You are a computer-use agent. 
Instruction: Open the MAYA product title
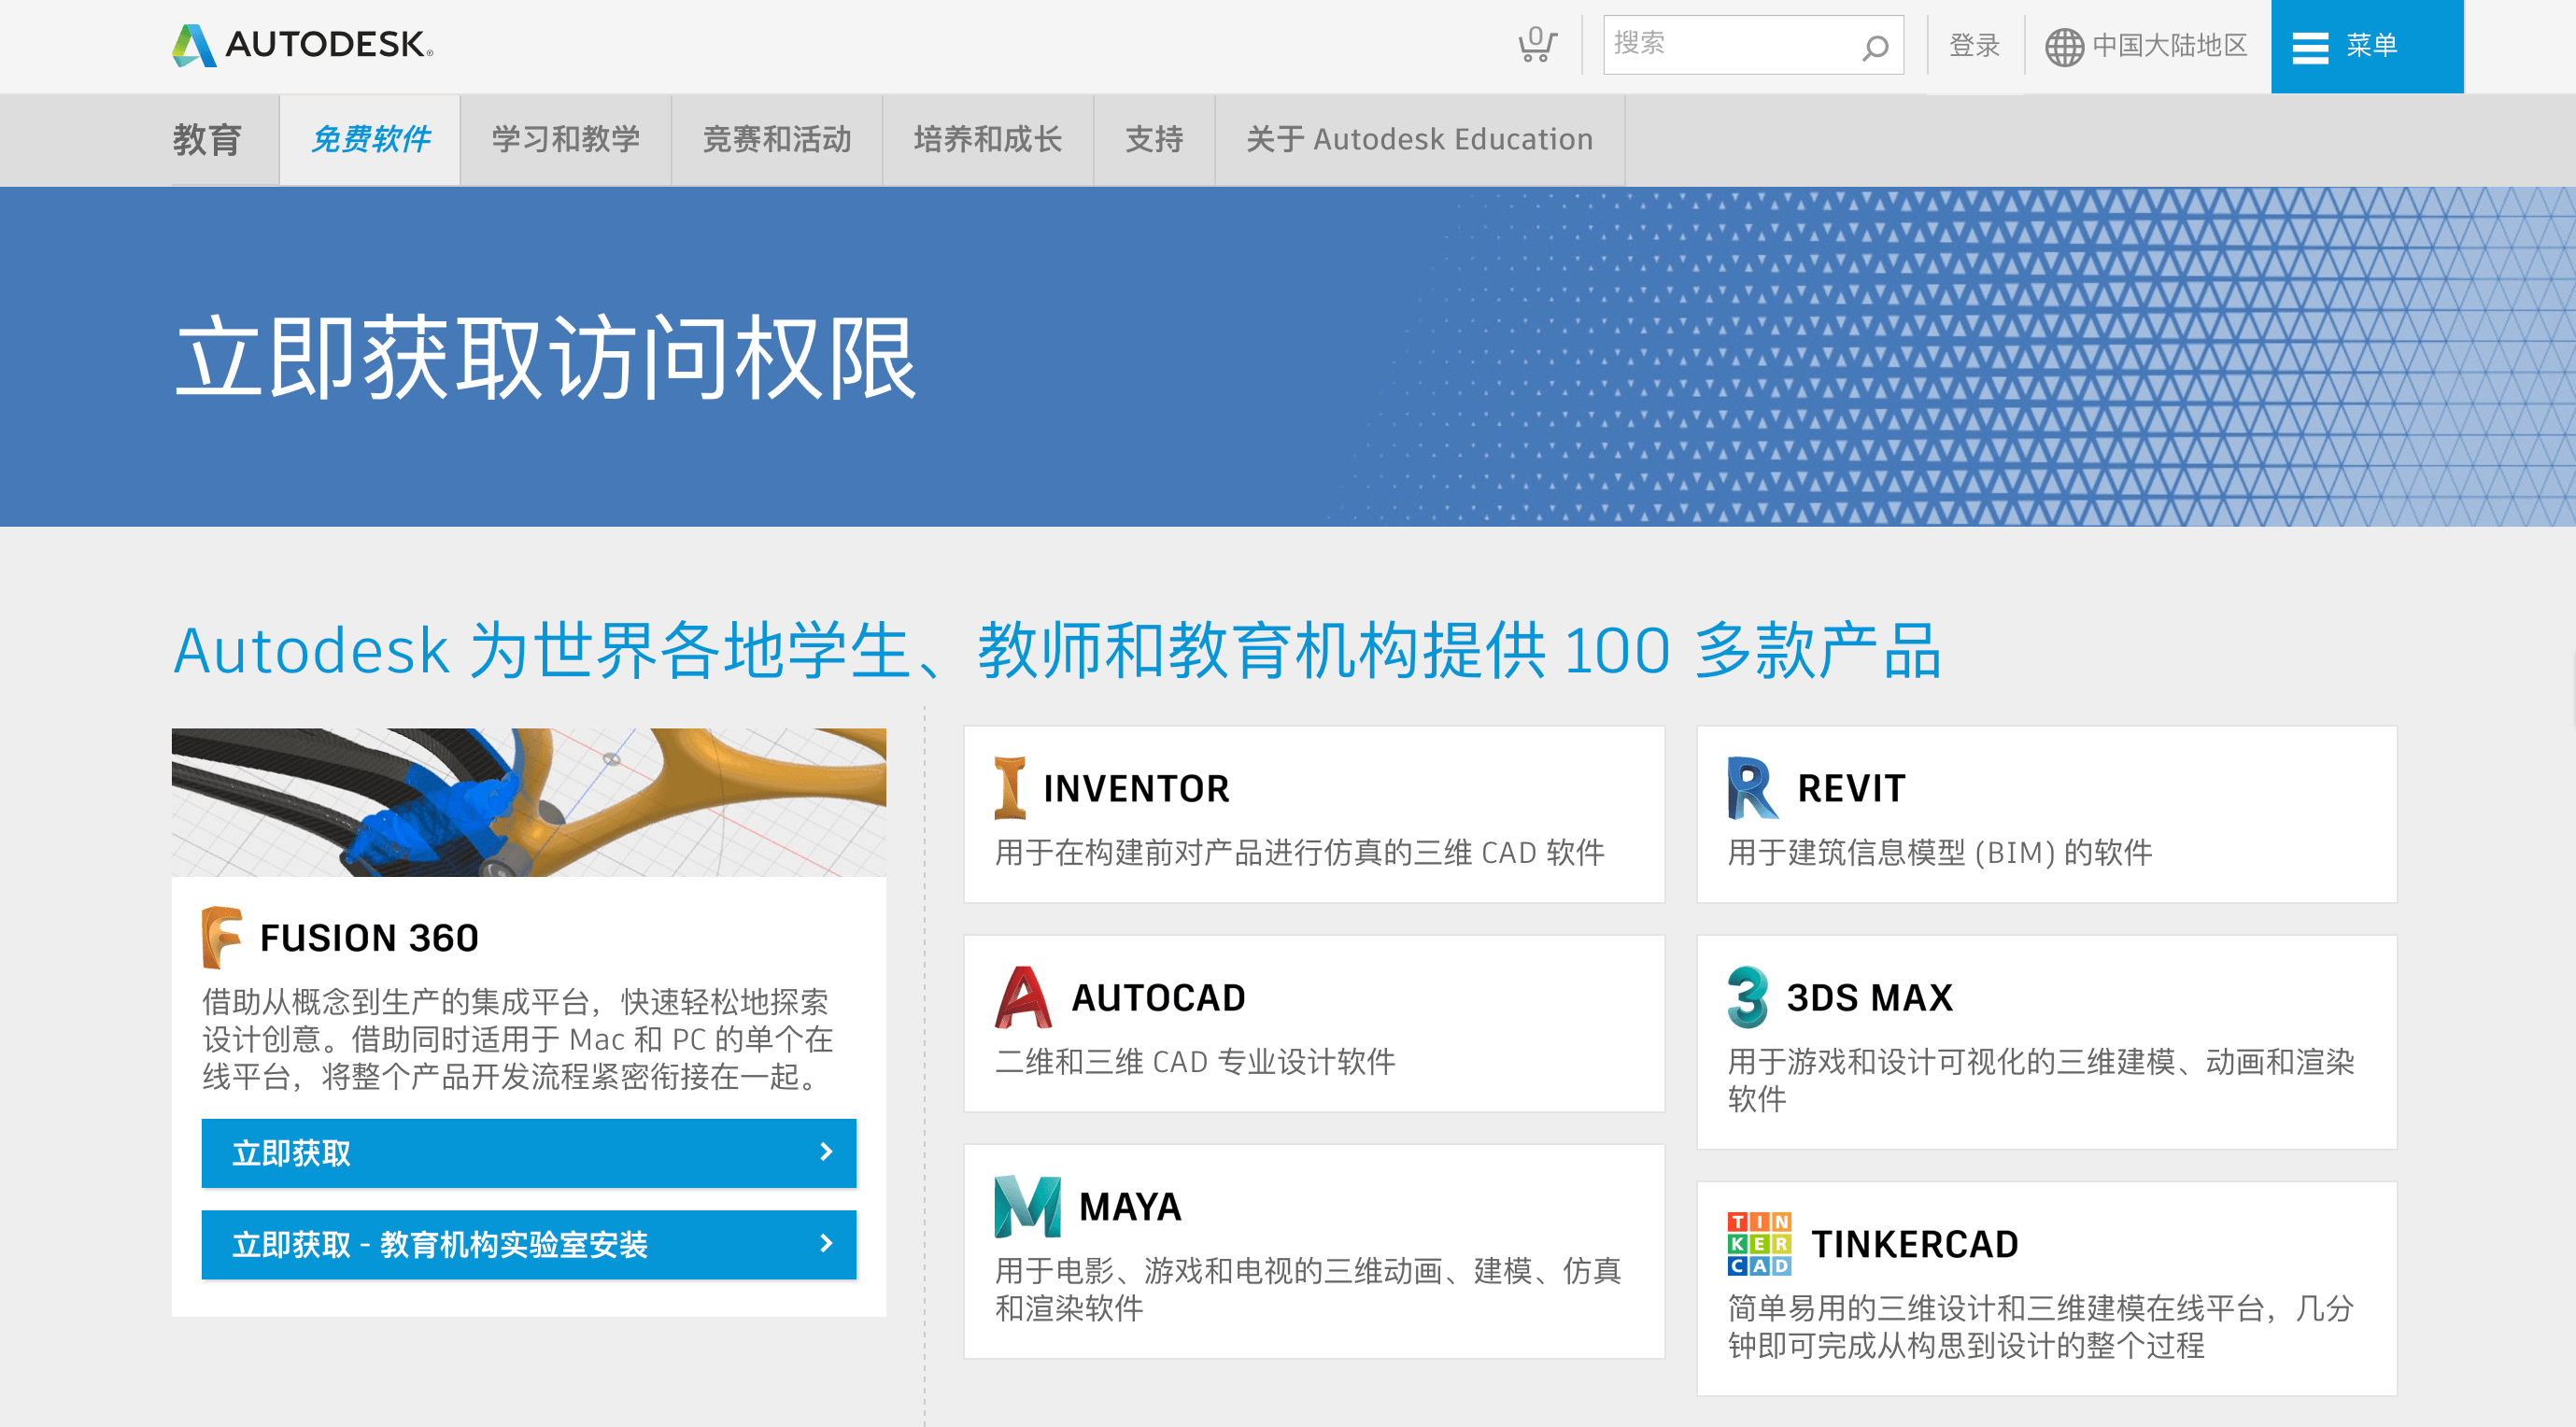pyautogui.click(x=1130, y=1206)
